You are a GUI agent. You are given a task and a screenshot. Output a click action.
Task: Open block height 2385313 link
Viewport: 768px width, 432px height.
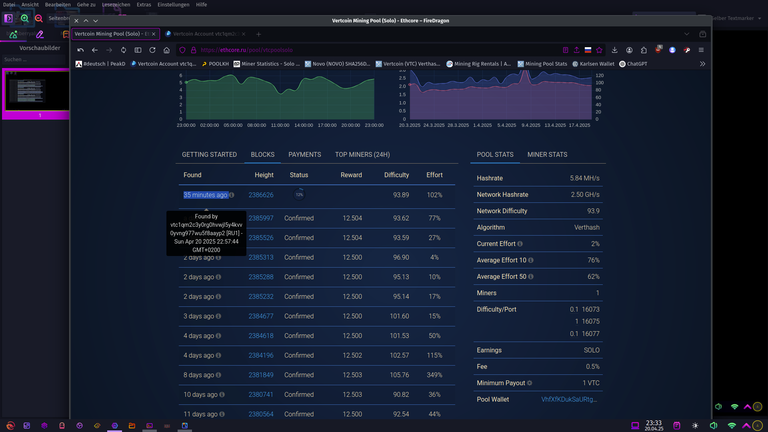(261, 258)
